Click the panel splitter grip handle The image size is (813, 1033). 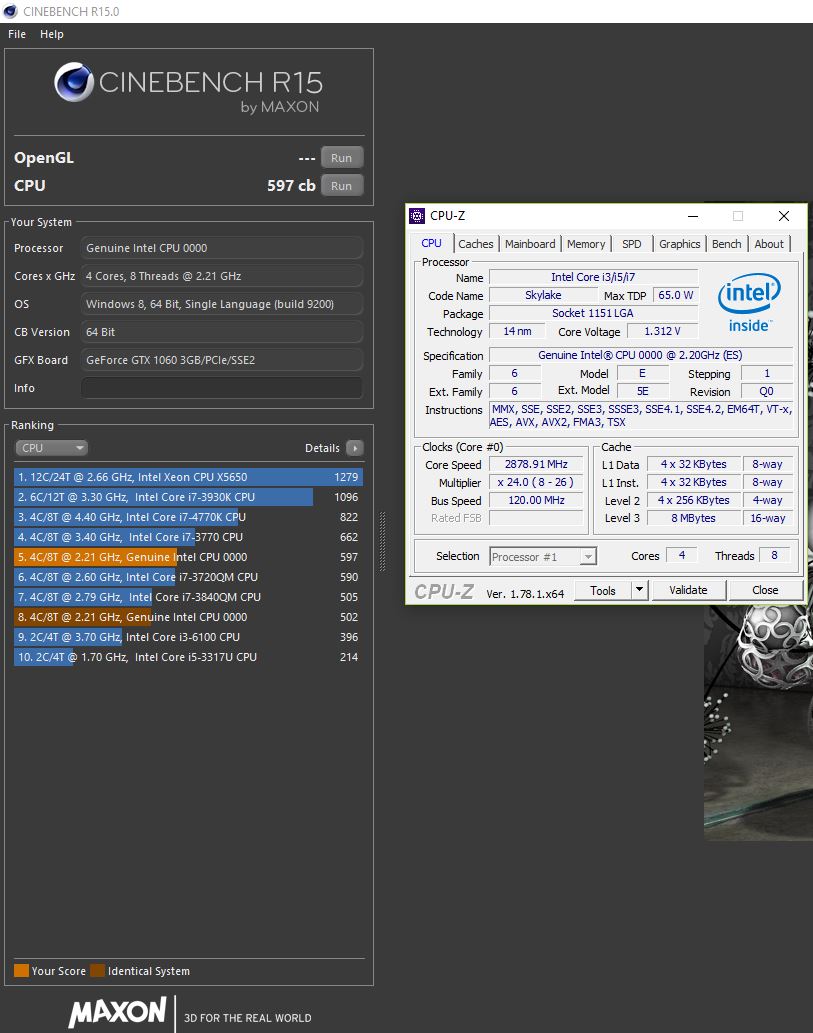(382, 542)
